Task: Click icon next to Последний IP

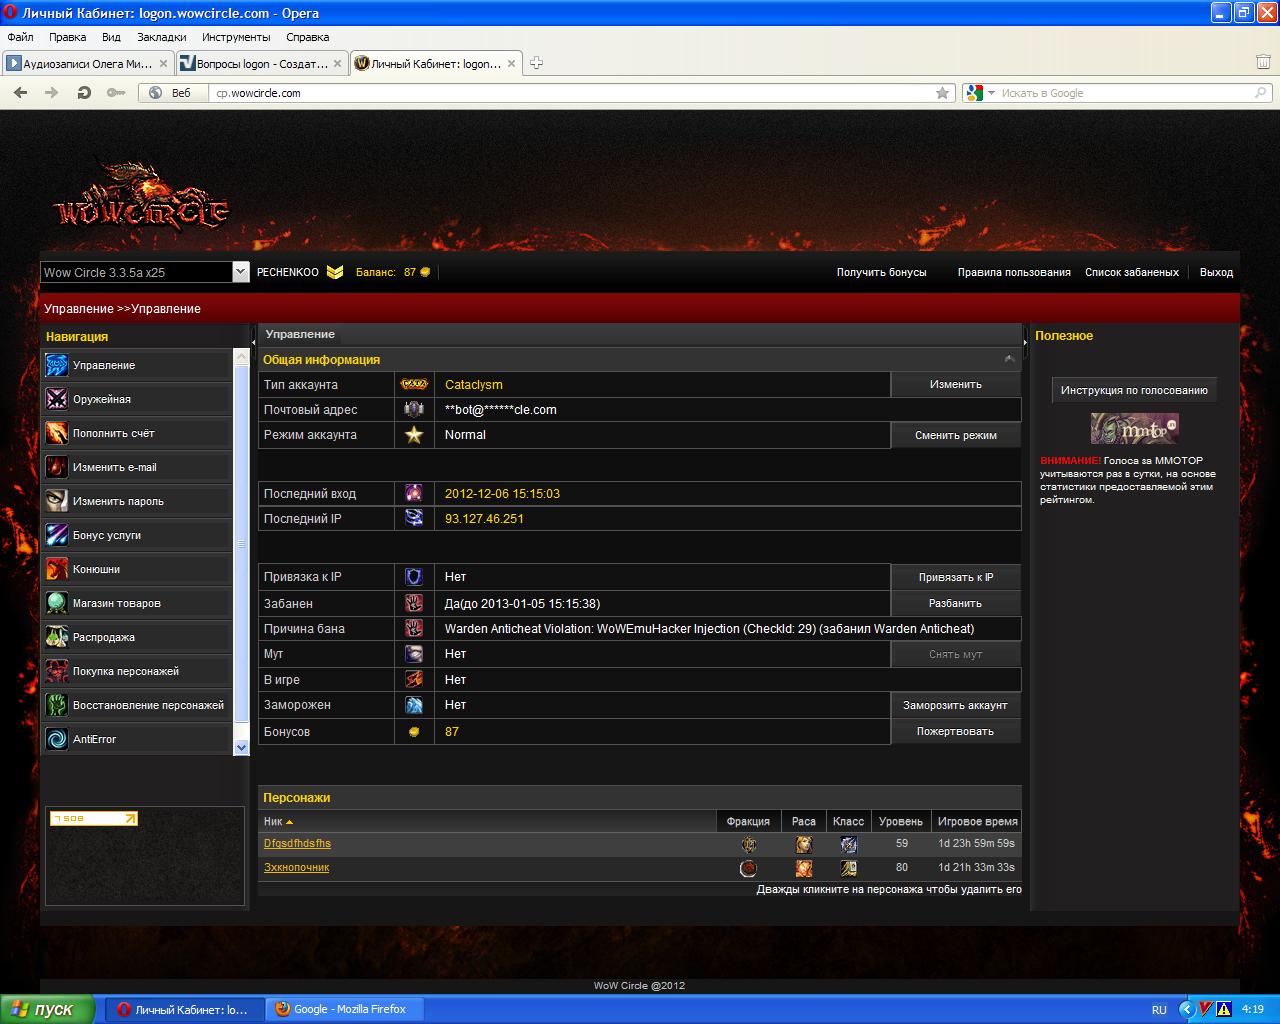Action: [x=414, y=518]
